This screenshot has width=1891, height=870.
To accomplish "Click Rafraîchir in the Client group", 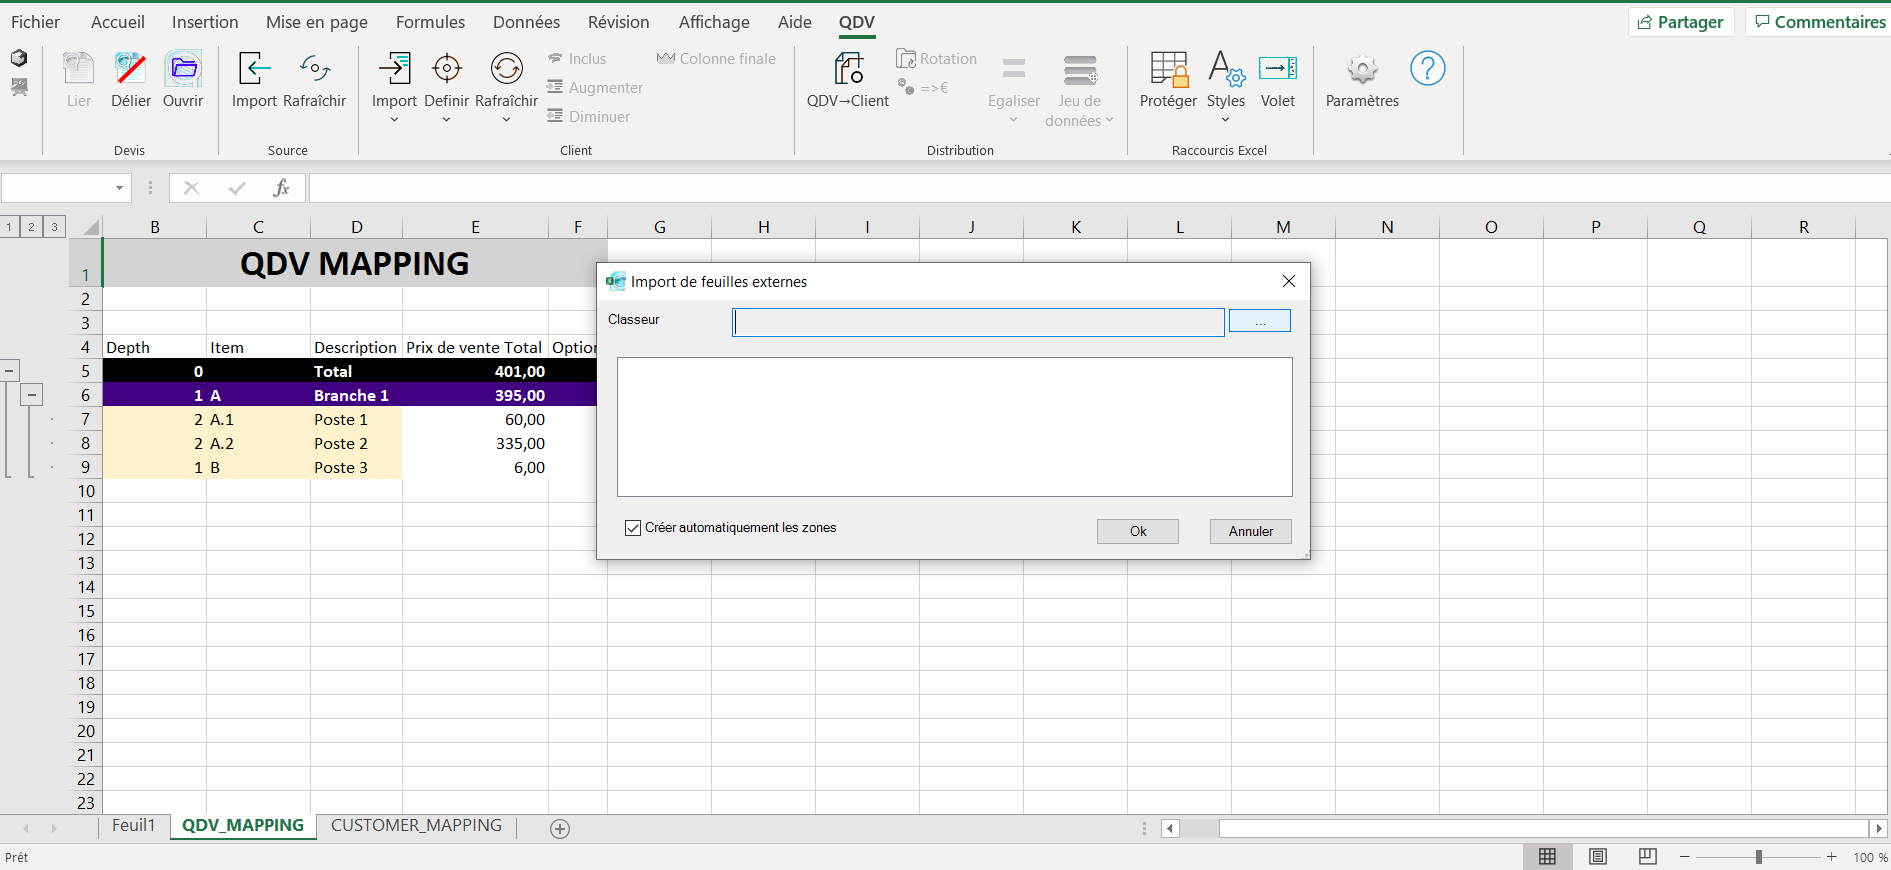I will 506,69.
